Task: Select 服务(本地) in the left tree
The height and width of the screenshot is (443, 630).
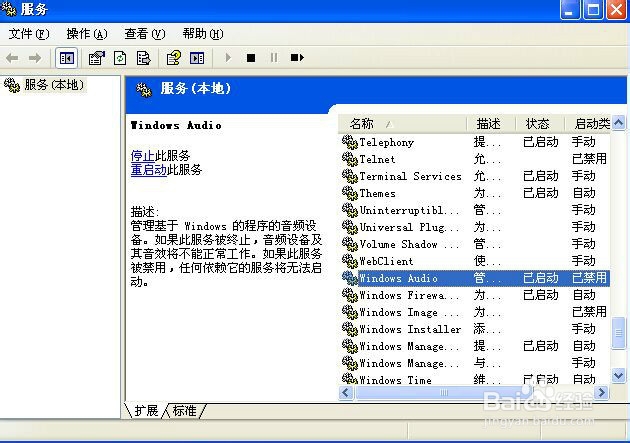Action: 54,85
